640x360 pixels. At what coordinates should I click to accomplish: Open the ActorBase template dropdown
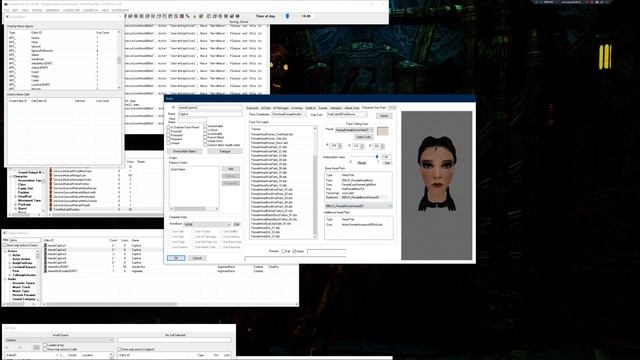click(x=207, y=224)
